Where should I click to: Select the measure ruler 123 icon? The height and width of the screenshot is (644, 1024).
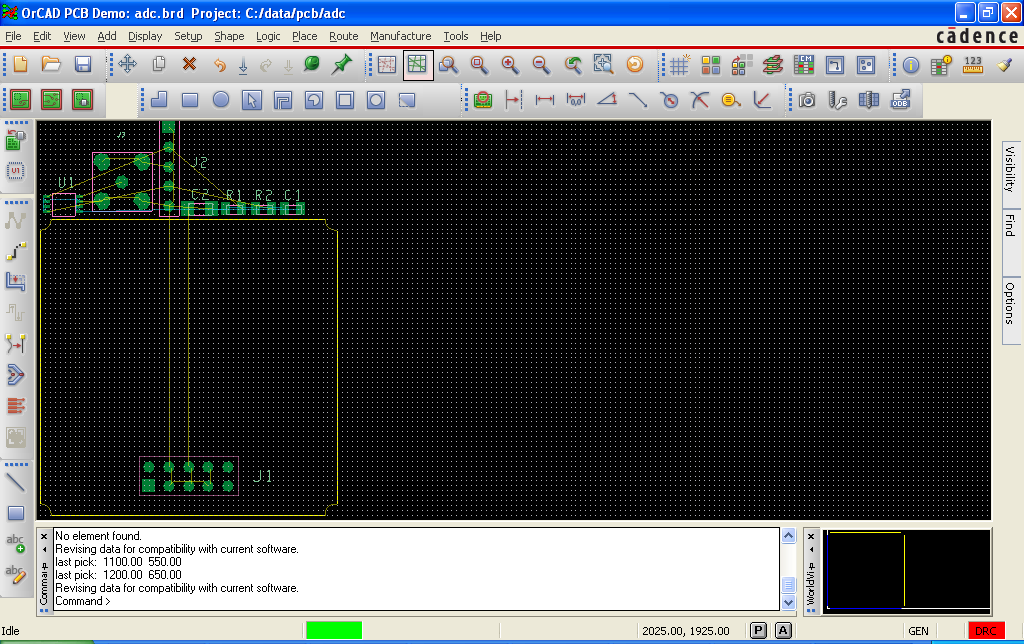tap(972, 65)
